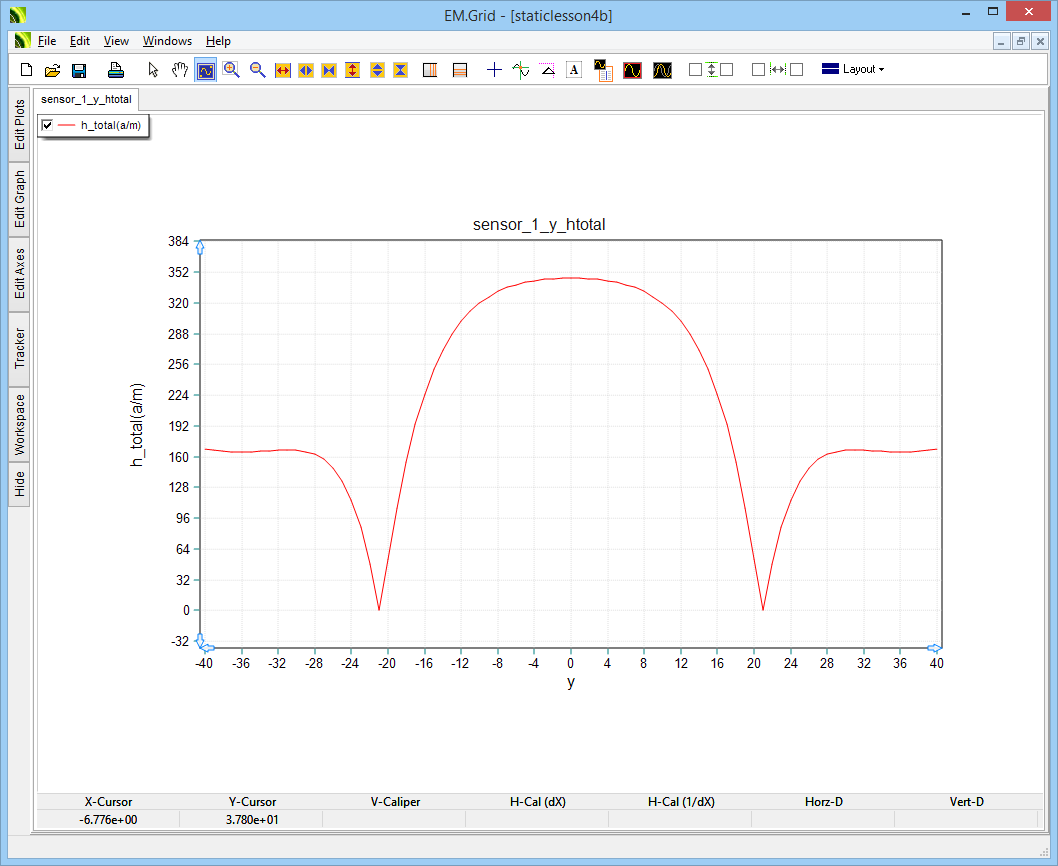Click the top blue handle on the y-axis
The width and height of the screenshot is (1058, 866).
(200, 247)
